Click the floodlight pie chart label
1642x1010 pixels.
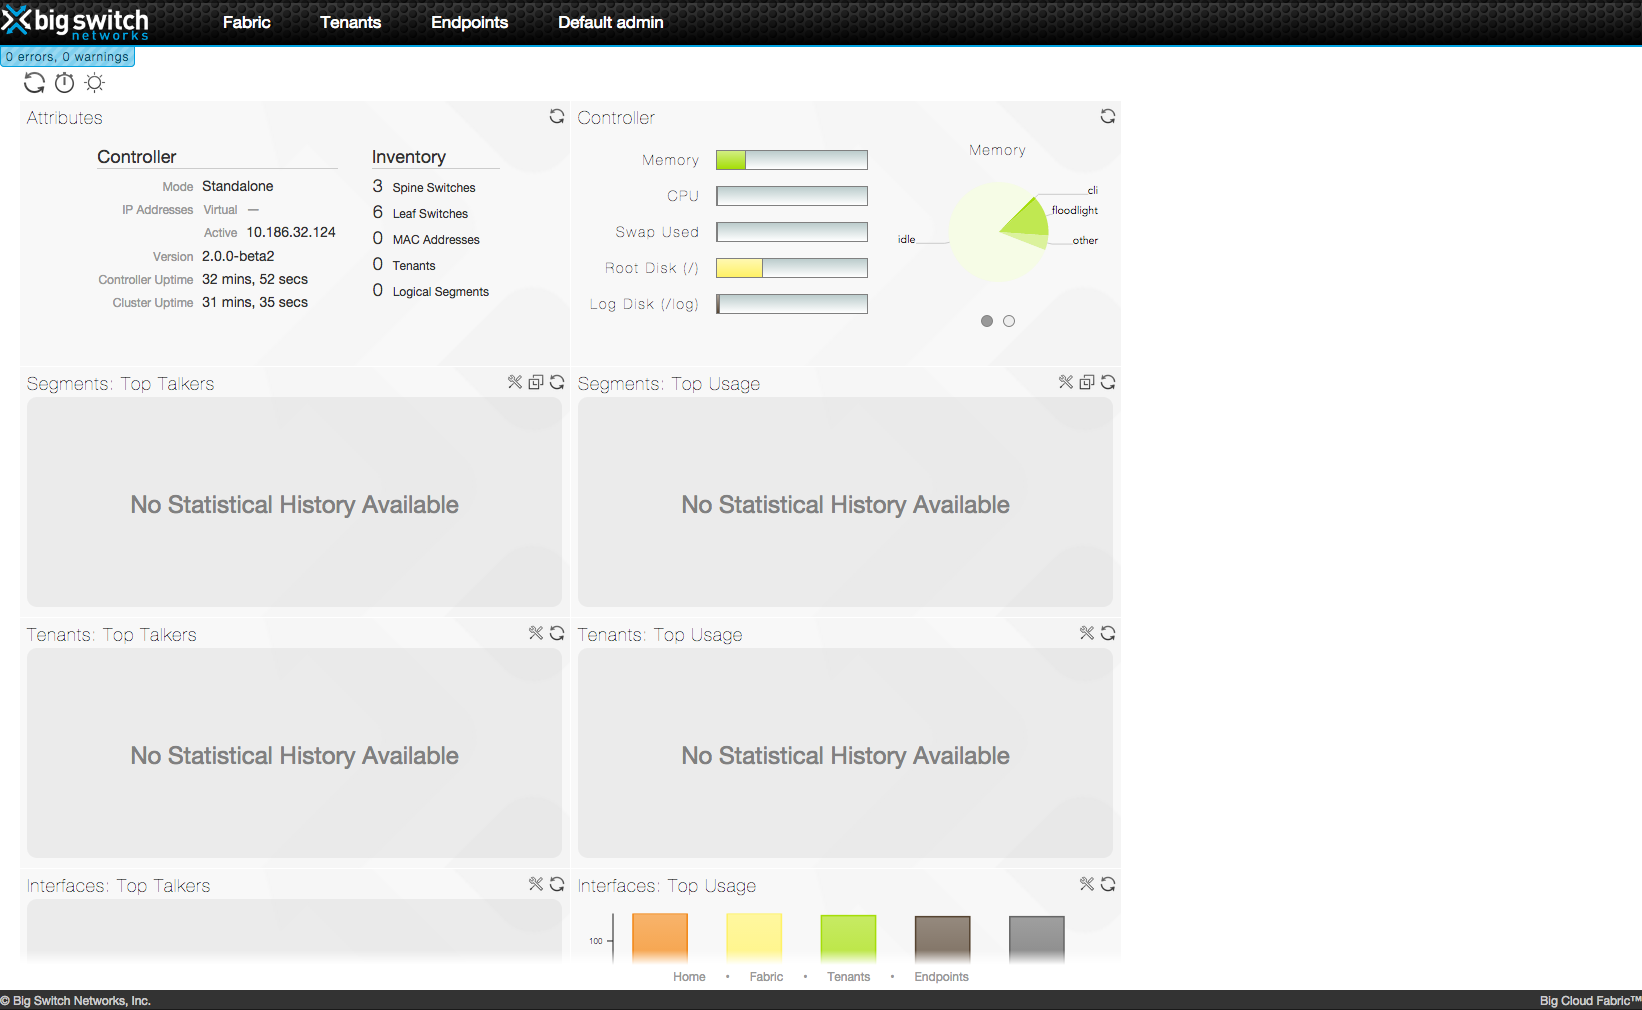(1075, 210)
